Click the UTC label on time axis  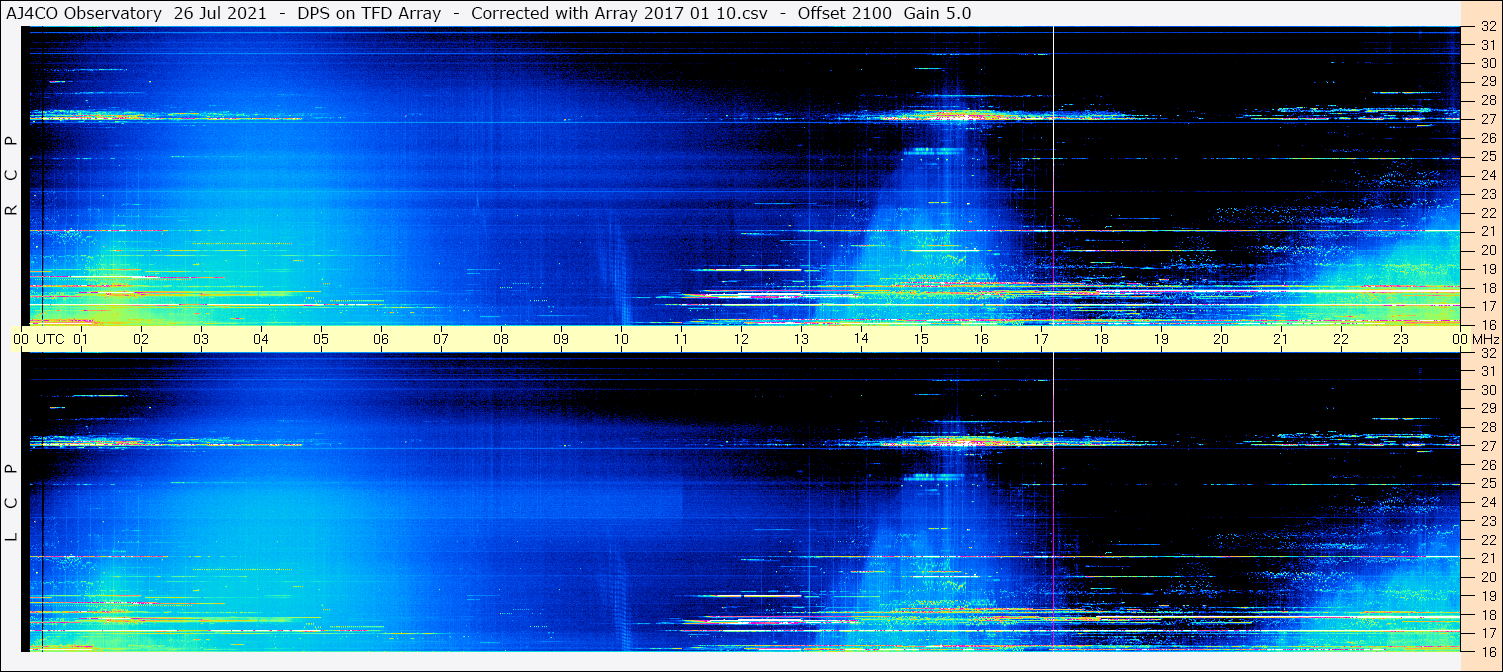[50, 339]
